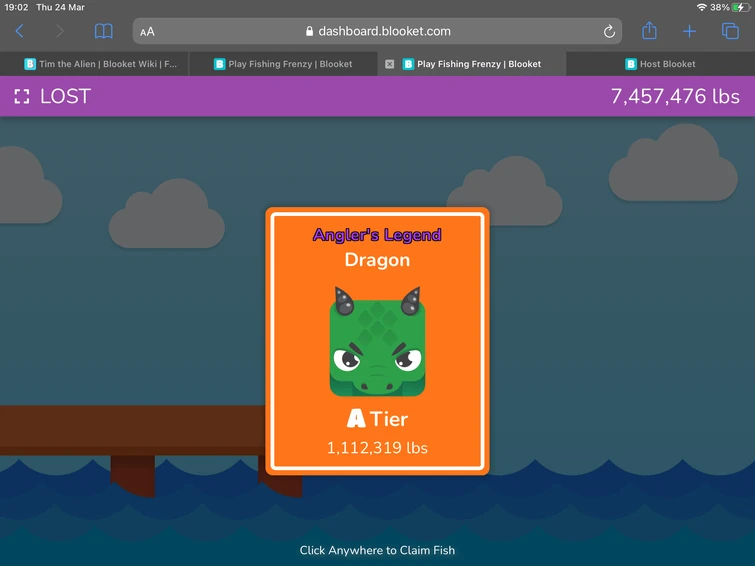Switch to first Play Fishing Frenzy tab

pyautogui.click(x=283, y=64)
